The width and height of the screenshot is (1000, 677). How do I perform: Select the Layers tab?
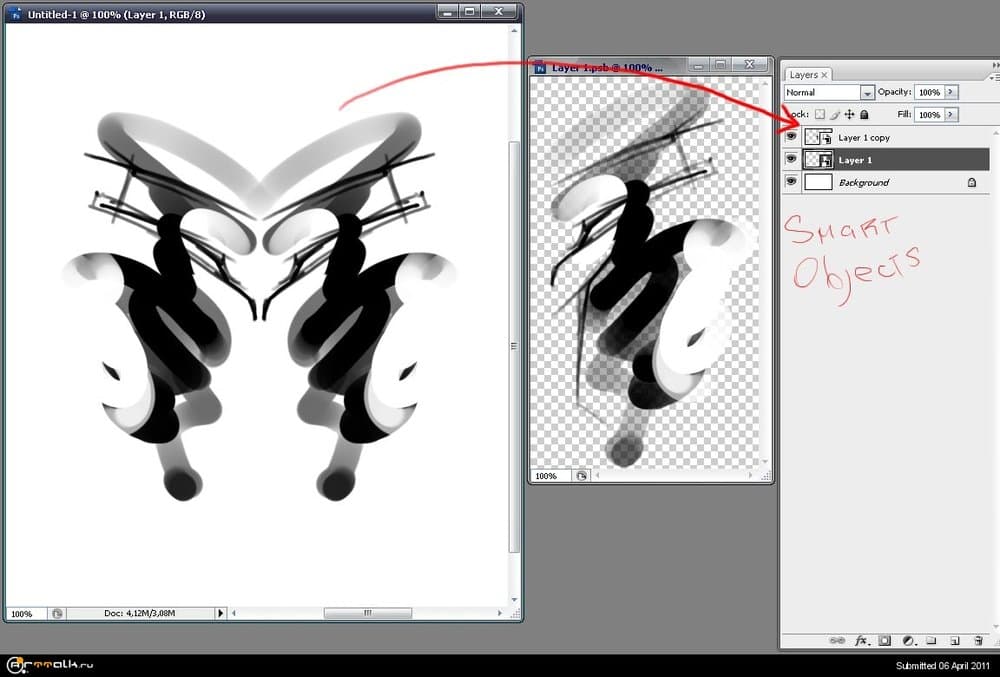click(803, 75)
